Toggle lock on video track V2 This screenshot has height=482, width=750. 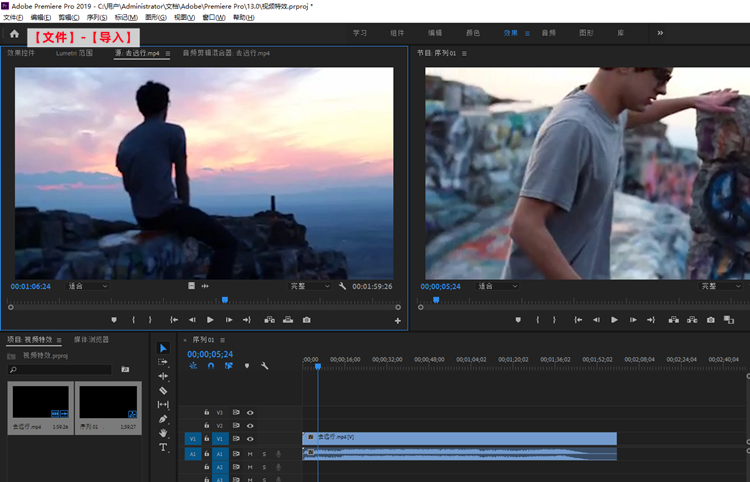207,425
